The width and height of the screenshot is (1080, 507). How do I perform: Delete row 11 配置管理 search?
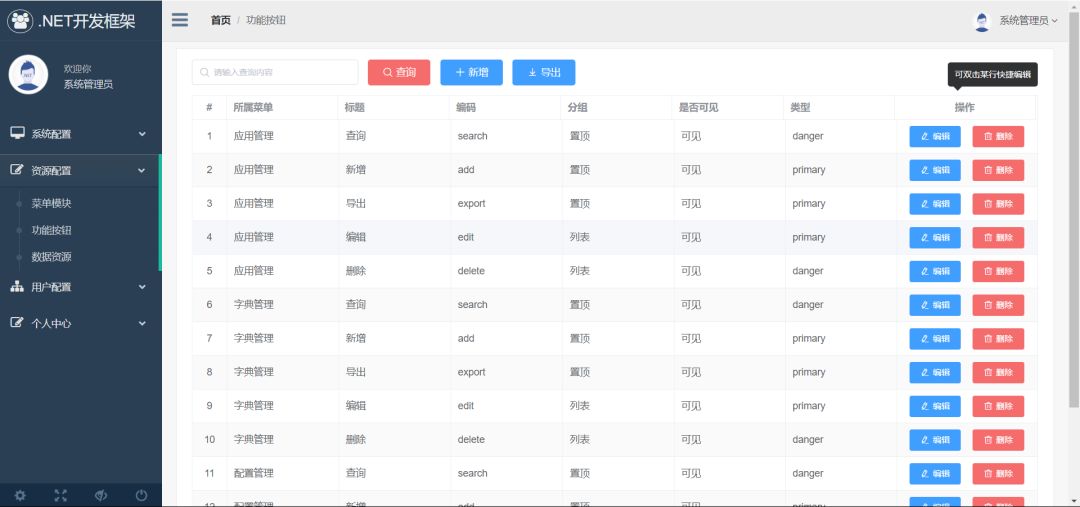pos(998,474)
